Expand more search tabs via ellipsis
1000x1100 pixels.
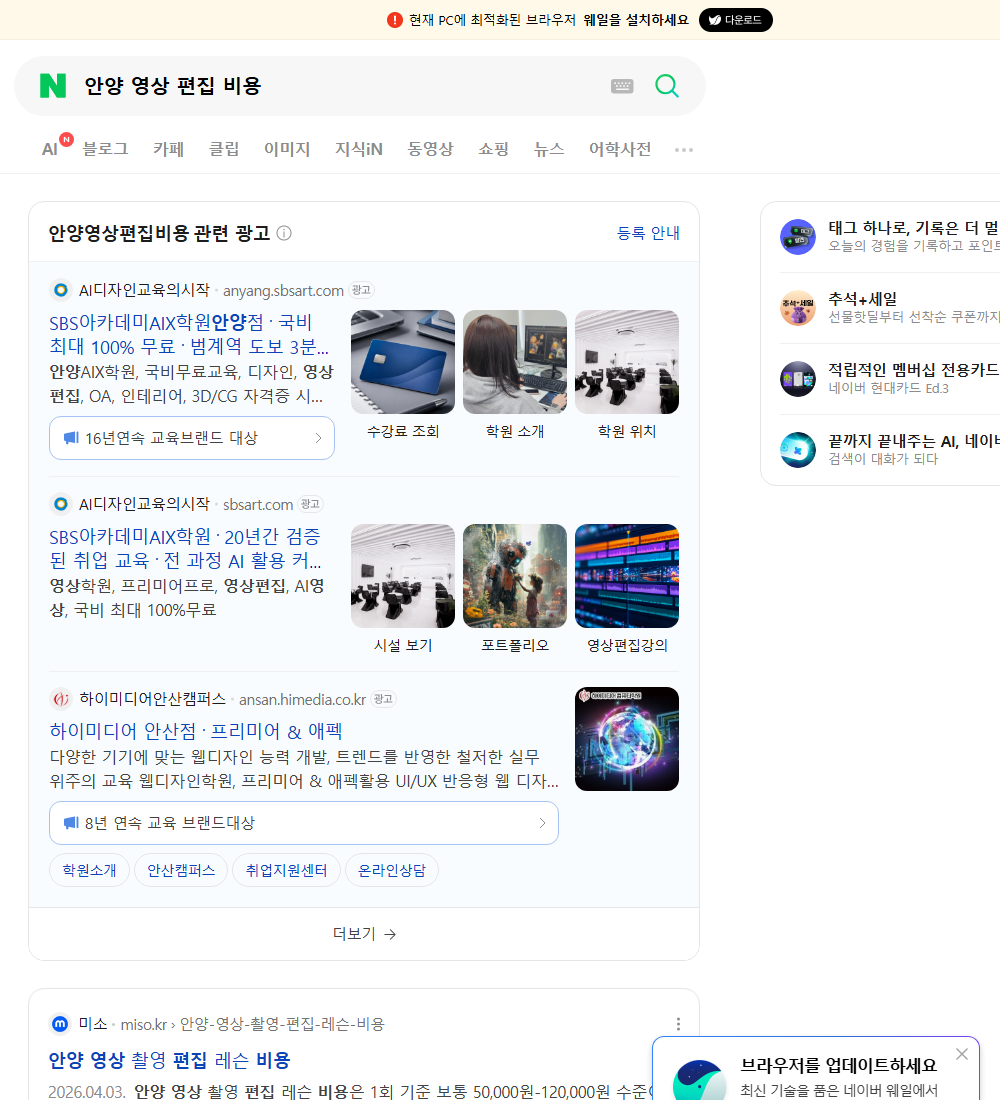click(684, 149)
